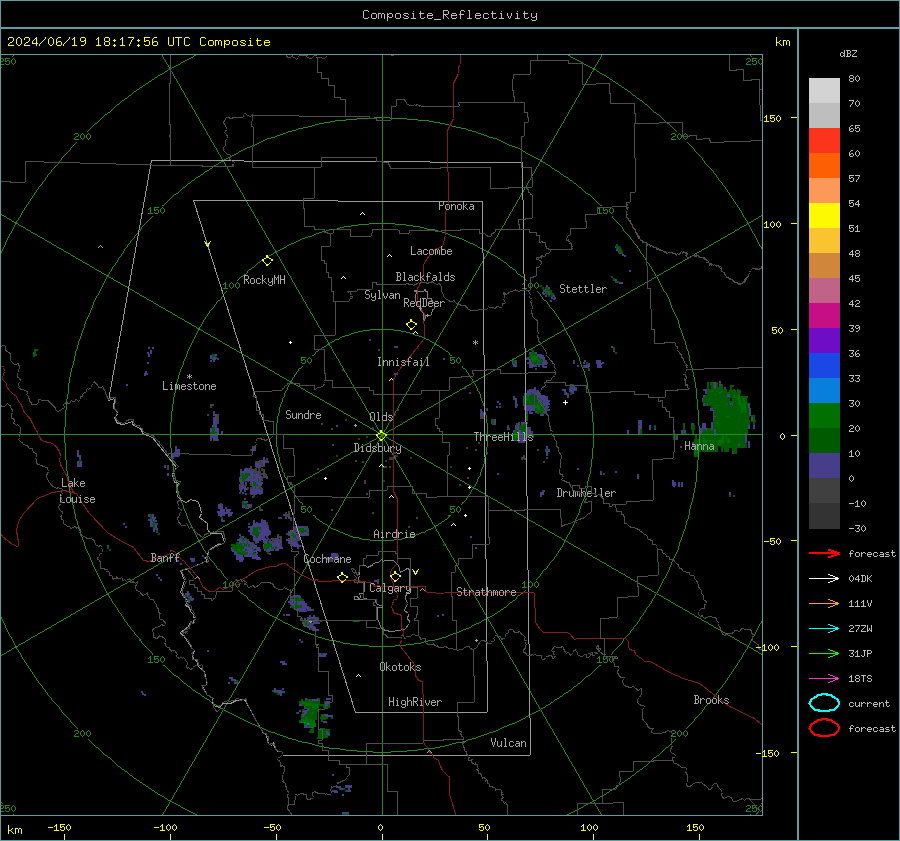Click the HighRiver label
900x841 pixels.
(415, 702)
